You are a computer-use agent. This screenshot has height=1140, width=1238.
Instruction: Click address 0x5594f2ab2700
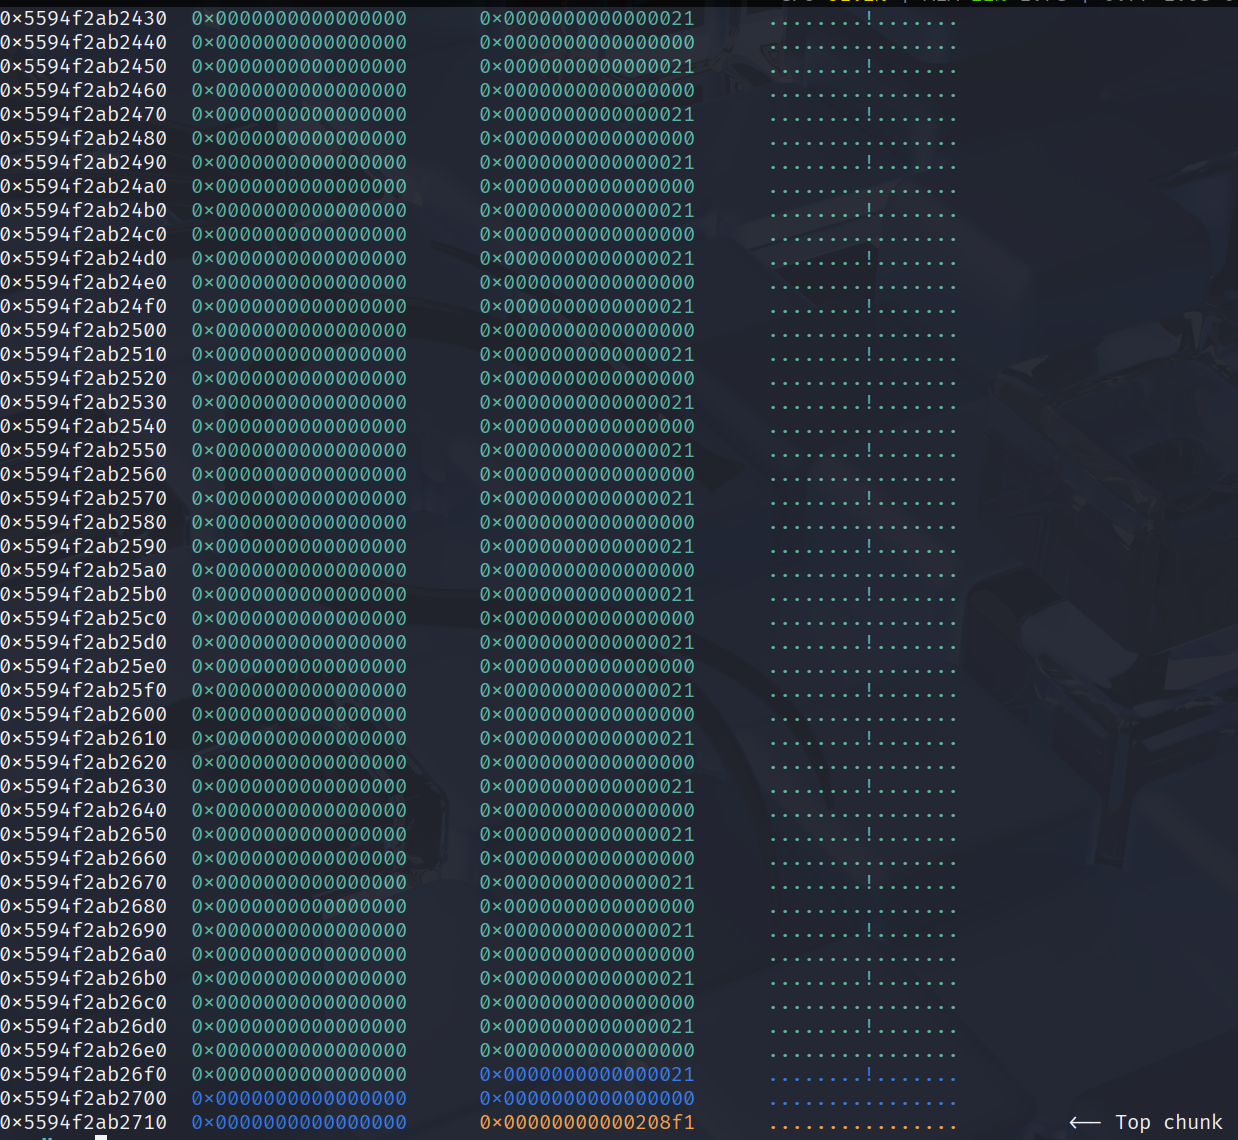tap(84, 1098)
